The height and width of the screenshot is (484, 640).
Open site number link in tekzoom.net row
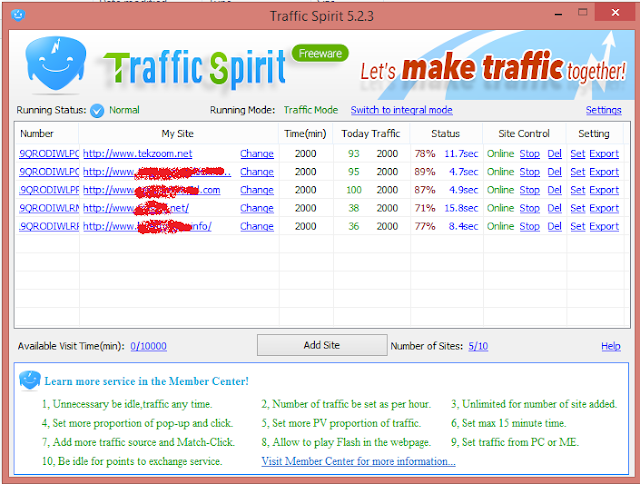49,153
